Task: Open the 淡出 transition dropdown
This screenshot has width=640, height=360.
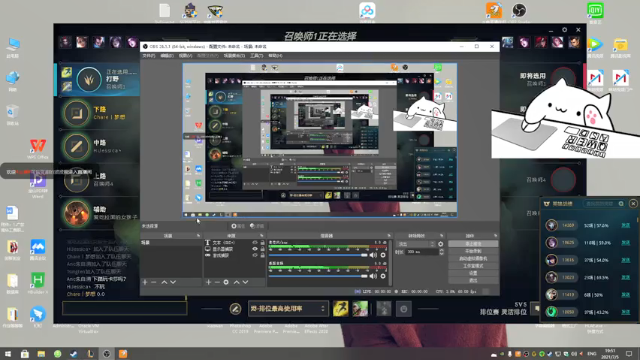Action: pos(415,244)
